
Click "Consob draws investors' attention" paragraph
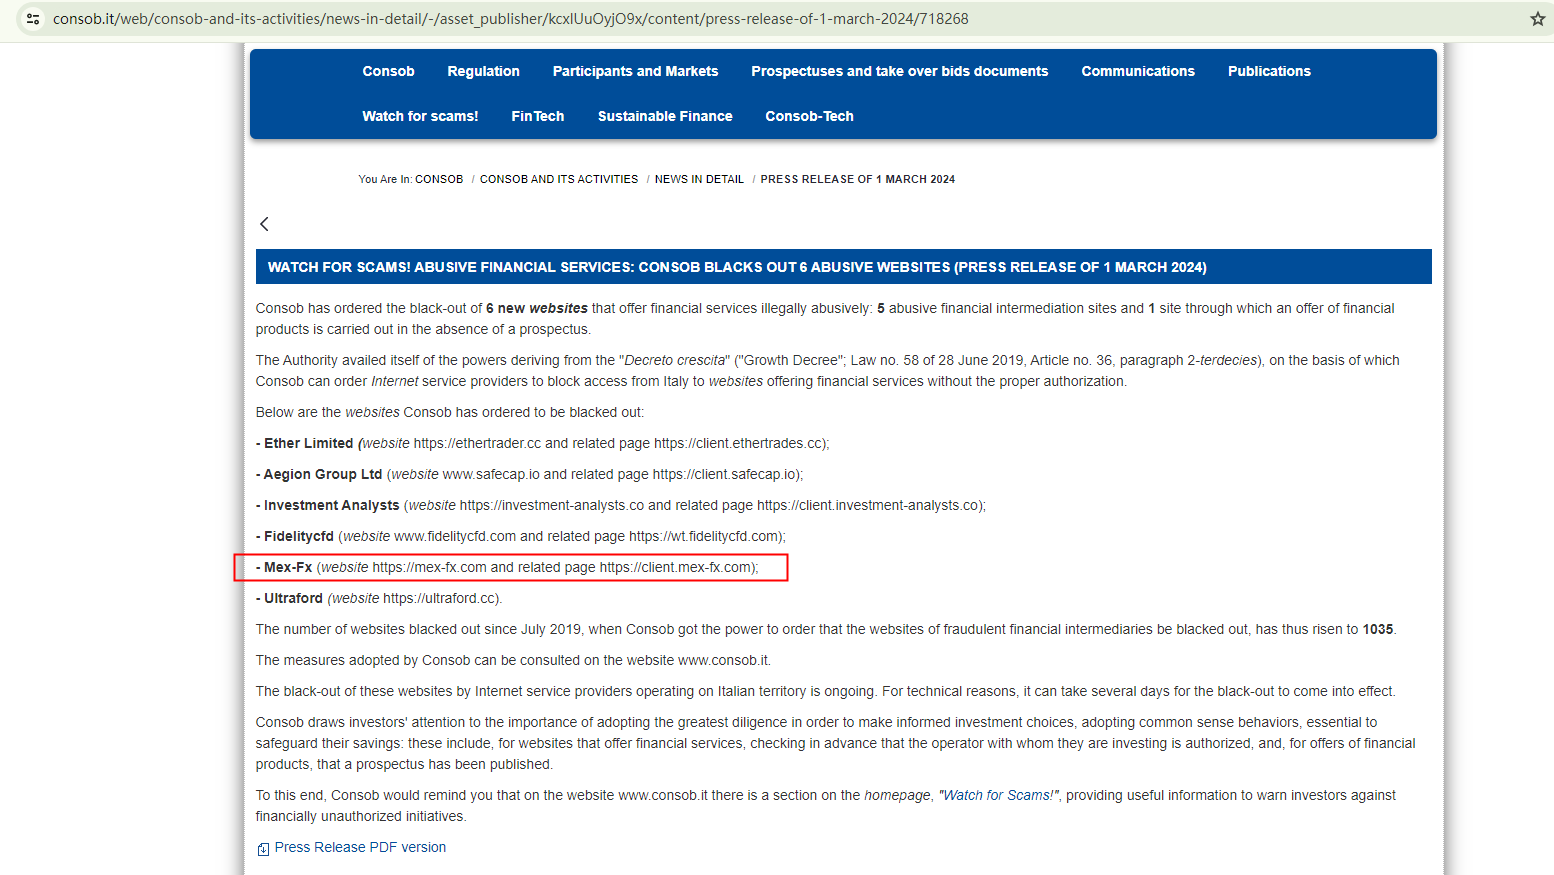[x=836, y=743]
